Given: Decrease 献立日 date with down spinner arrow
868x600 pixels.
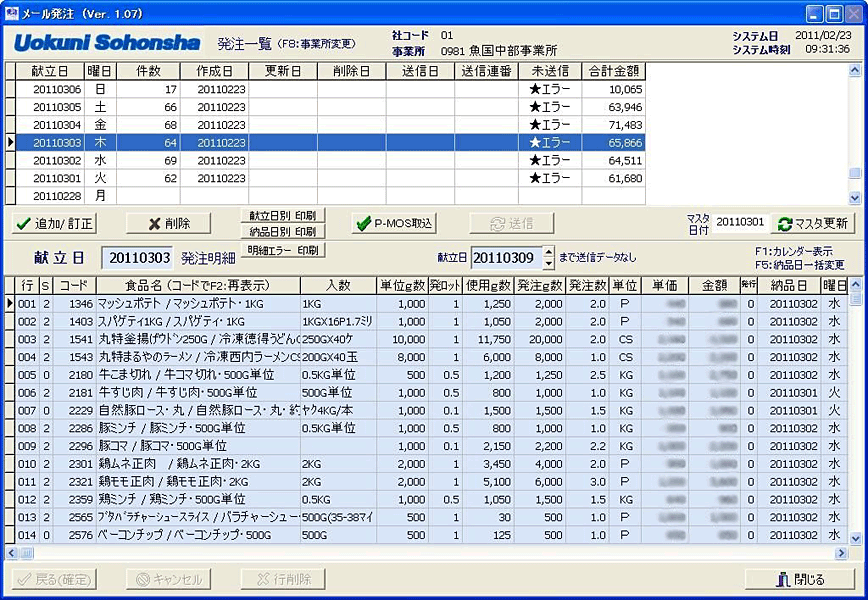Looking at the screenshot, I should coord(548,264).
